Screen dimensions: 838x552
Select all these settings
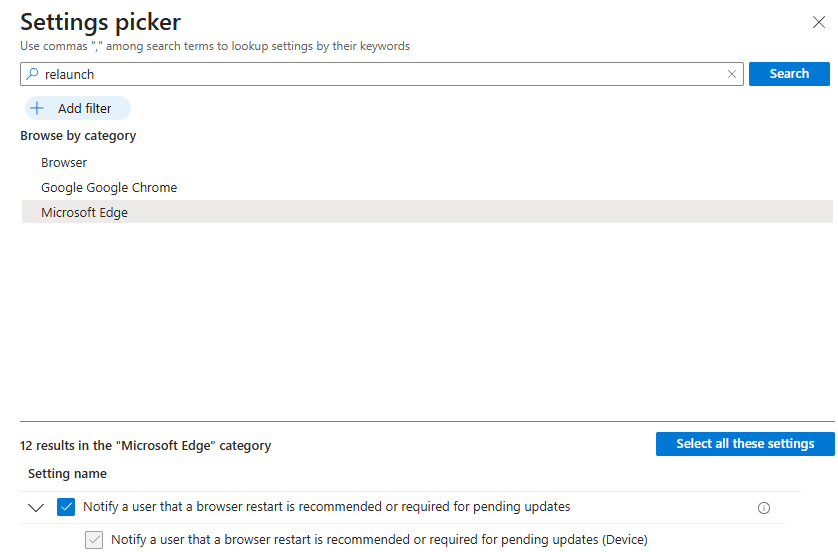[745, 444]
